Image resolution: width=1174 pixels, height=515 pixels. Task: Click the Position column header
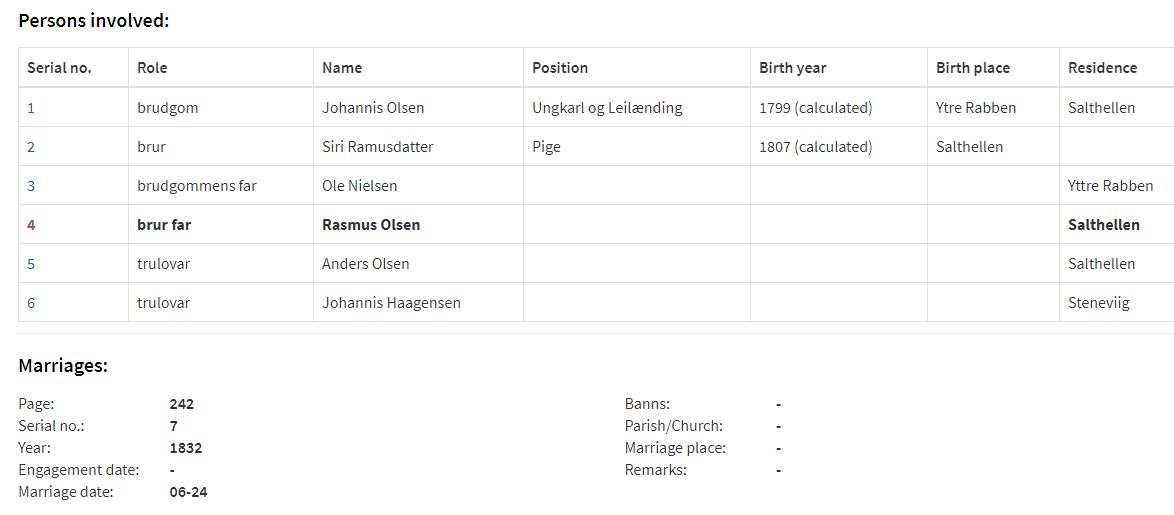(560, 67)
